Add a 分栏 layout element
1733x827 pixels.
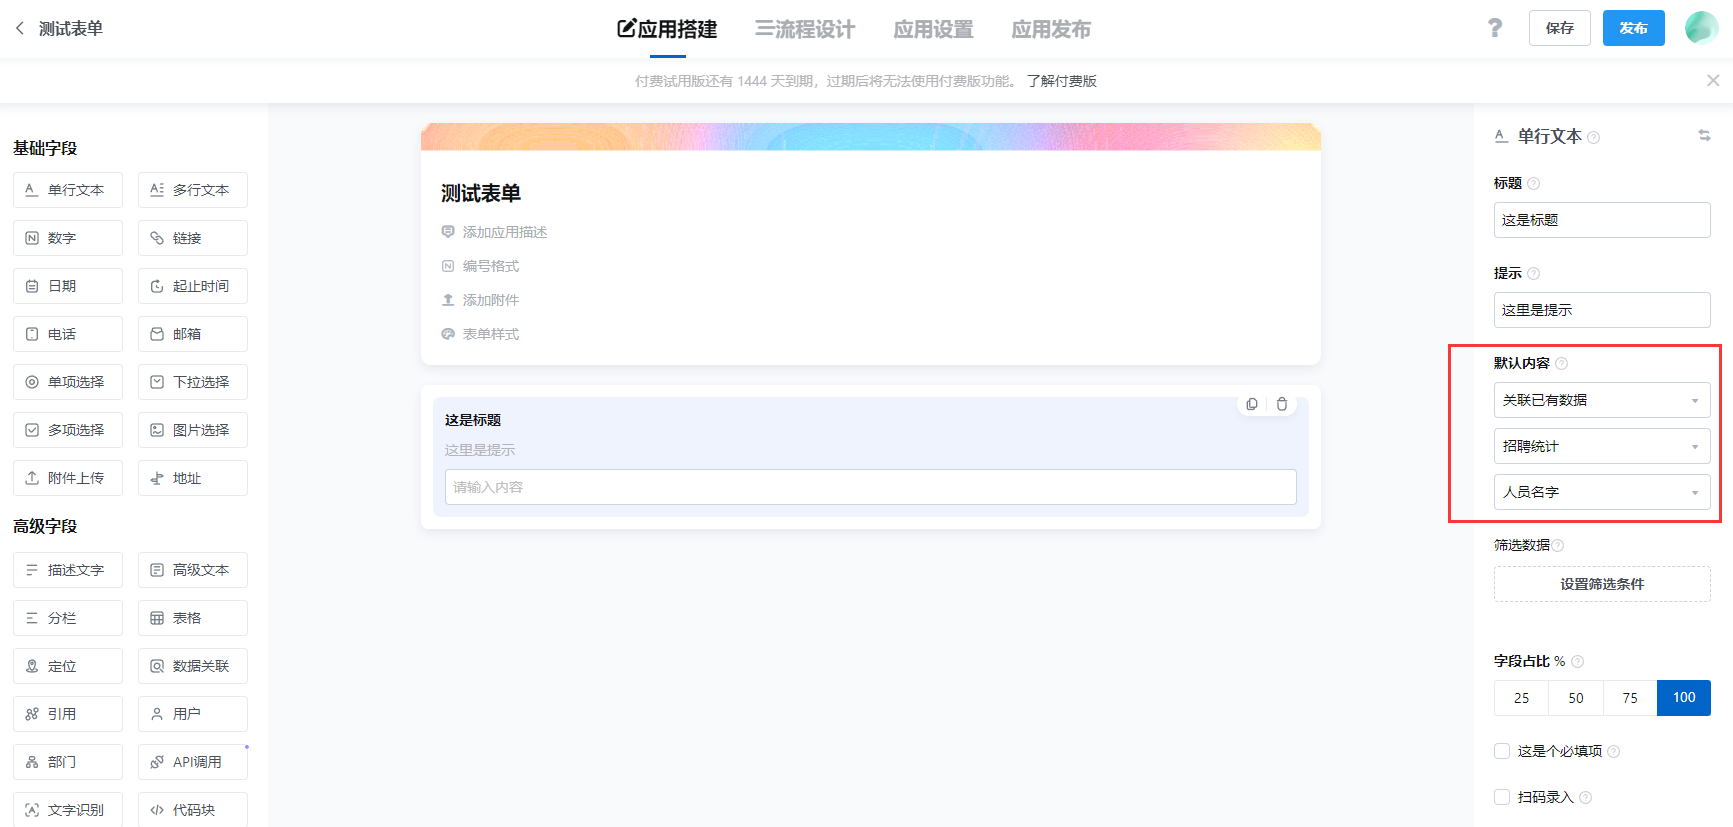68,618
